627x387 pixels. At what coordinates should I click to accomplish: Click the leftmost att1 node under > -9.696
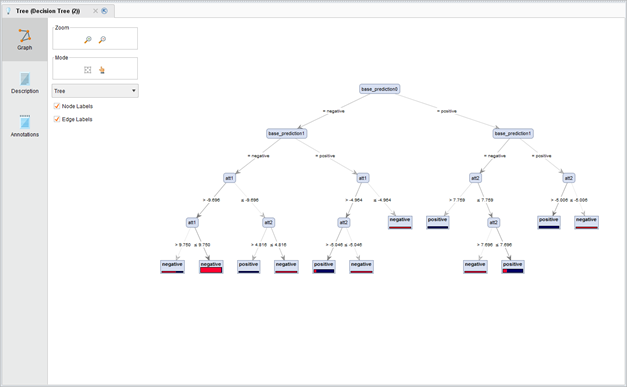(192, 222)
